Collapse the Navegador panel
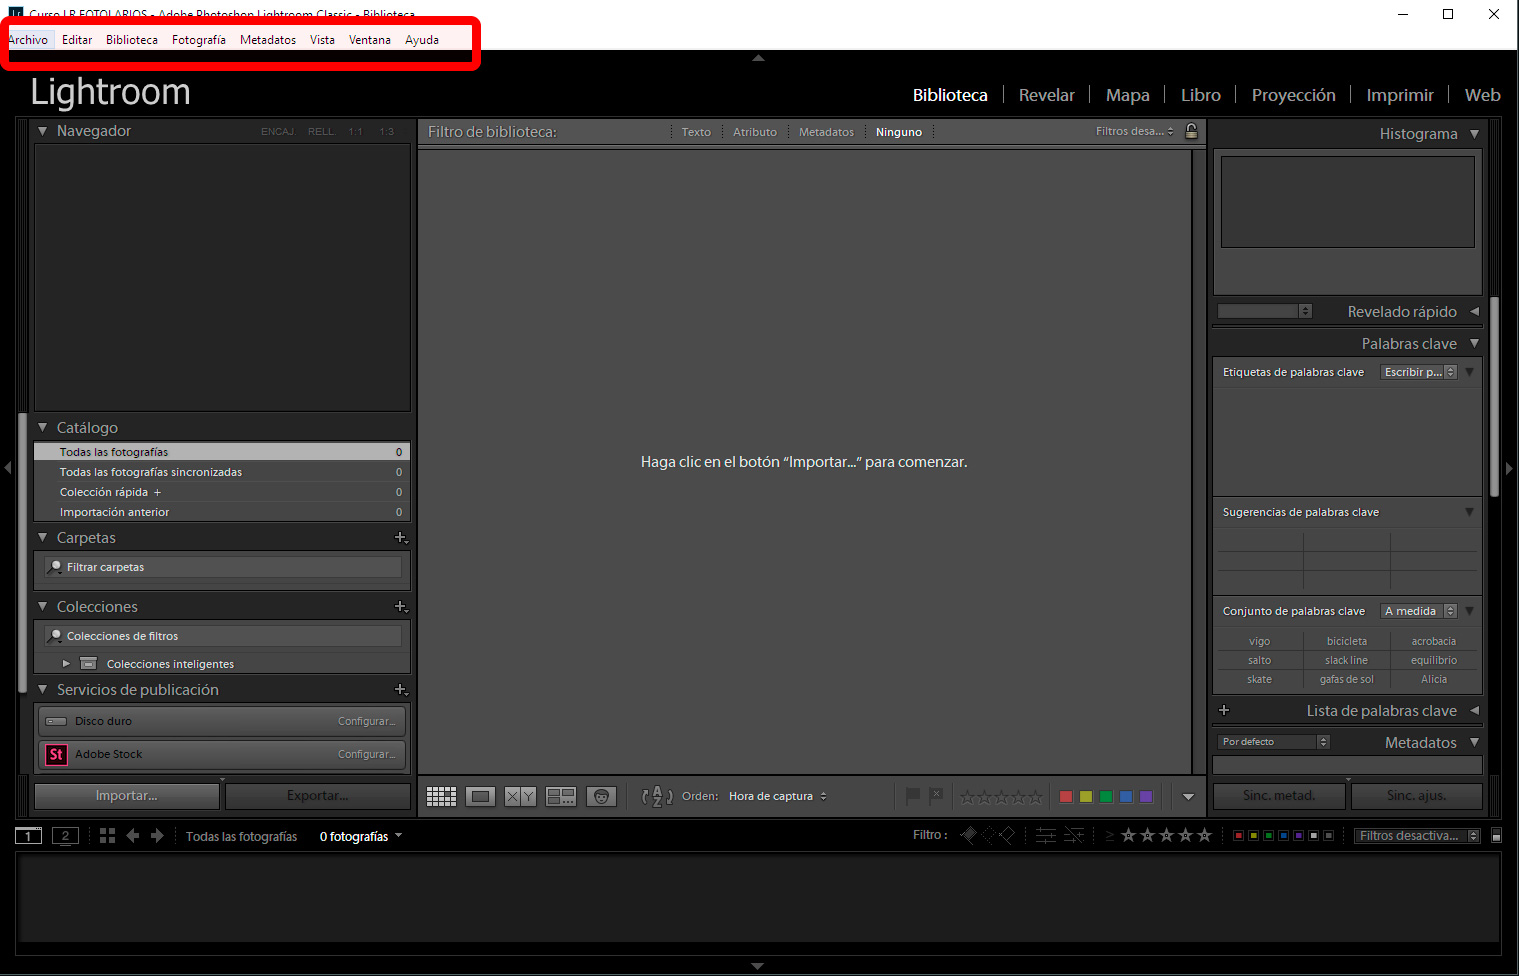 [x=42, y=131]
